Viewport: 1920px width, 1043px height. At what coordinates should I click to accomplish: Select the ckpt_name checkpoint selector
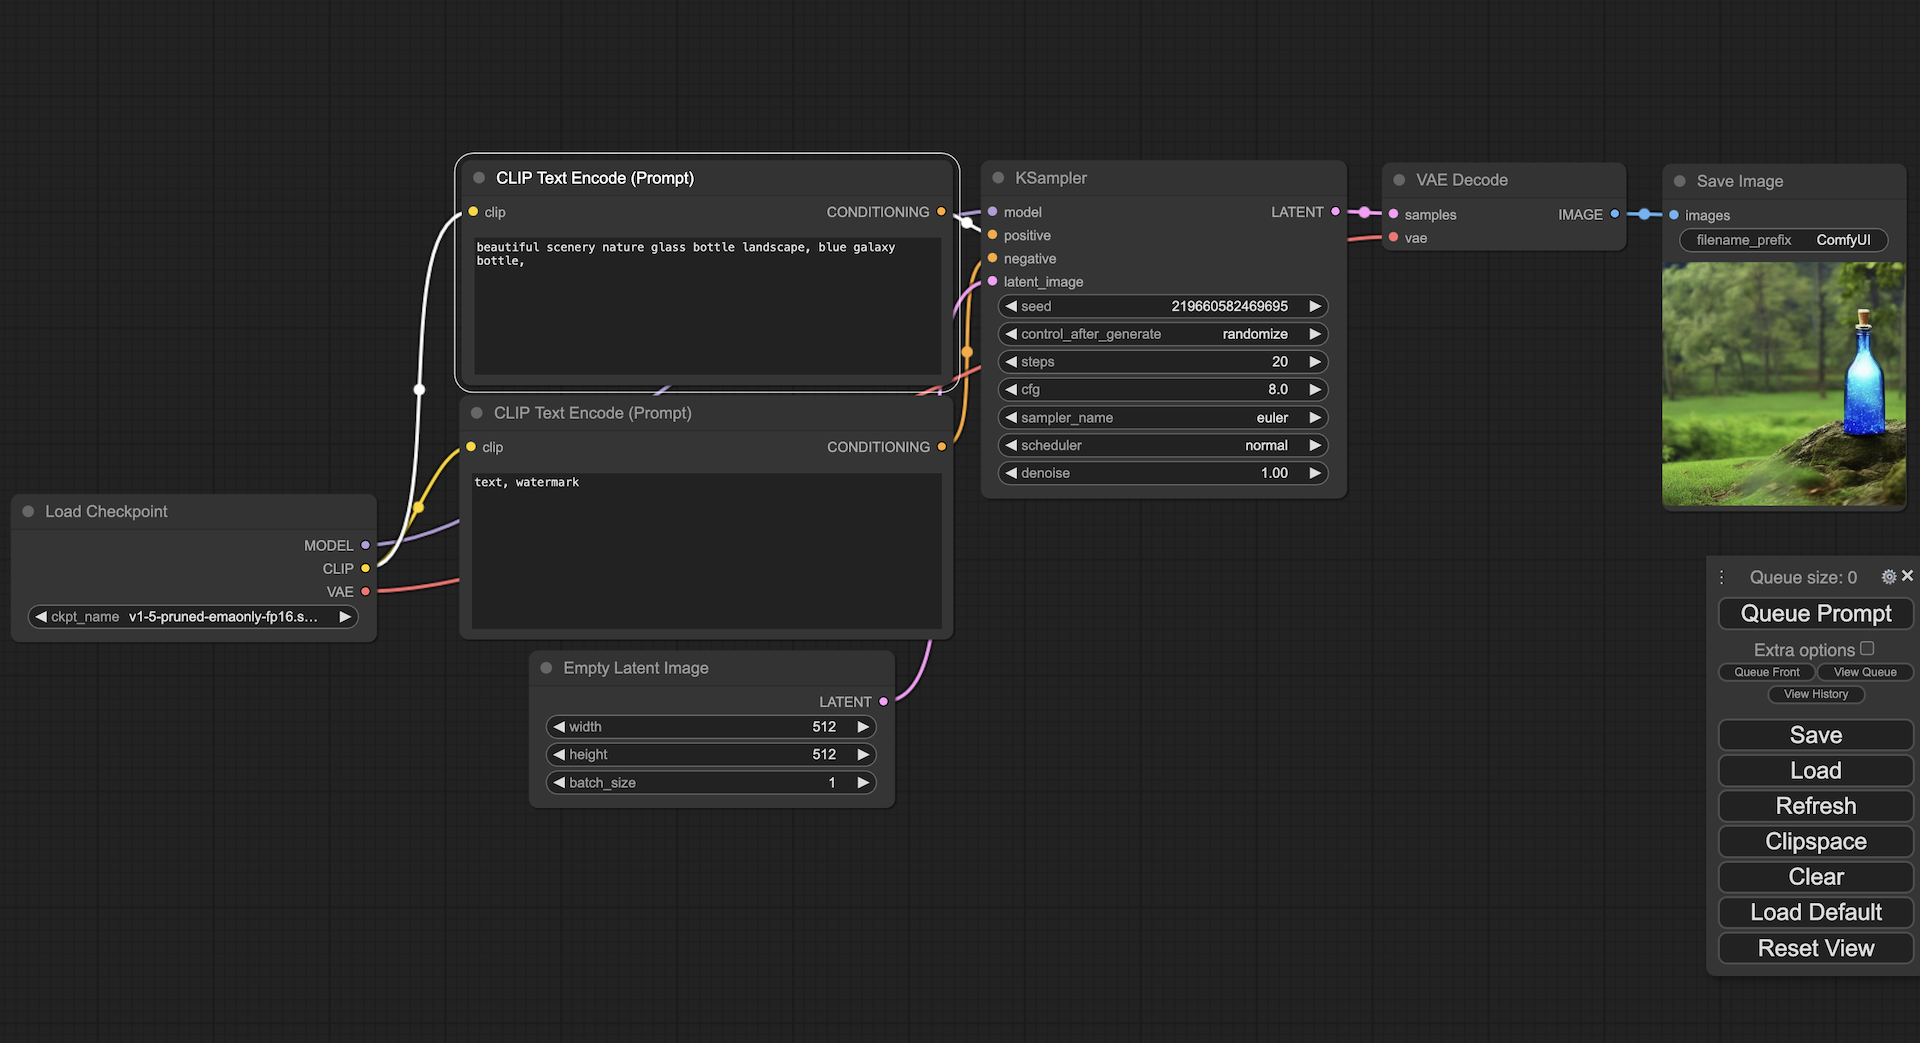click(x=193, y=617)
